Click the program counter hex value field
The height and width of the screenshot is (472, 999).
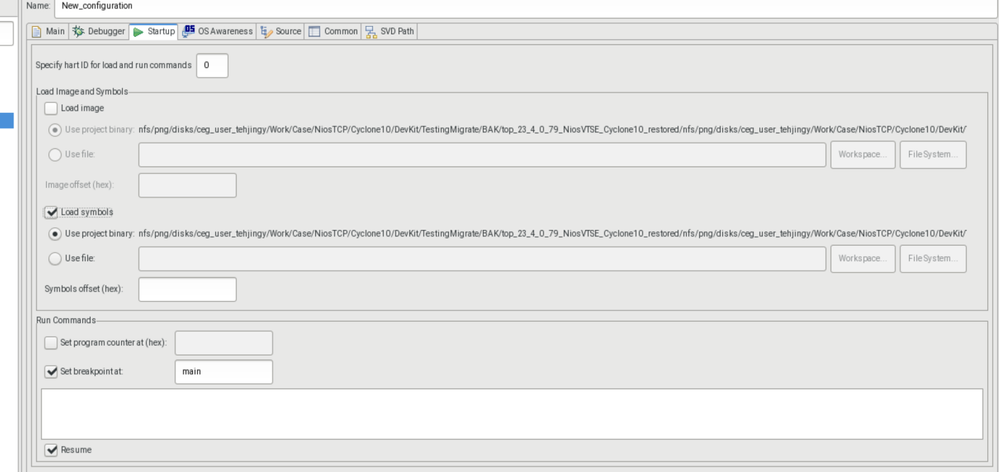point(224,343)
